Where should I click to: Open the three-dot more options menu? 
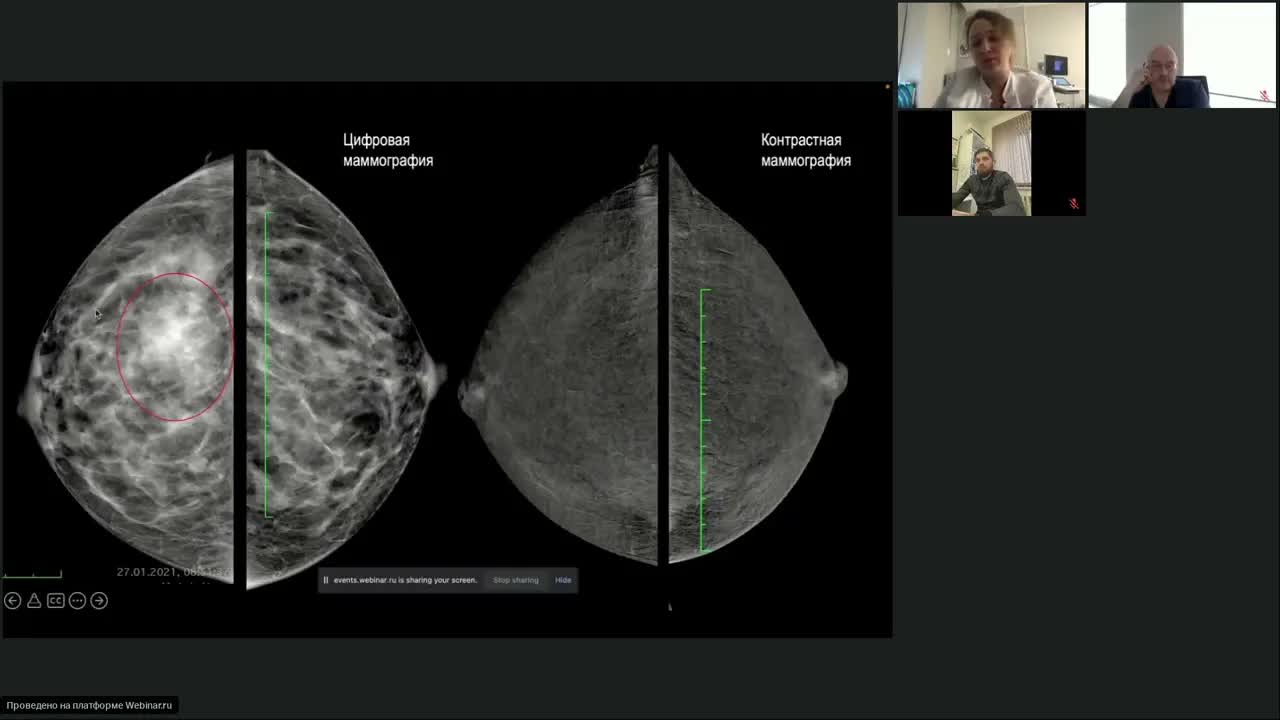[x=77, y=601]
